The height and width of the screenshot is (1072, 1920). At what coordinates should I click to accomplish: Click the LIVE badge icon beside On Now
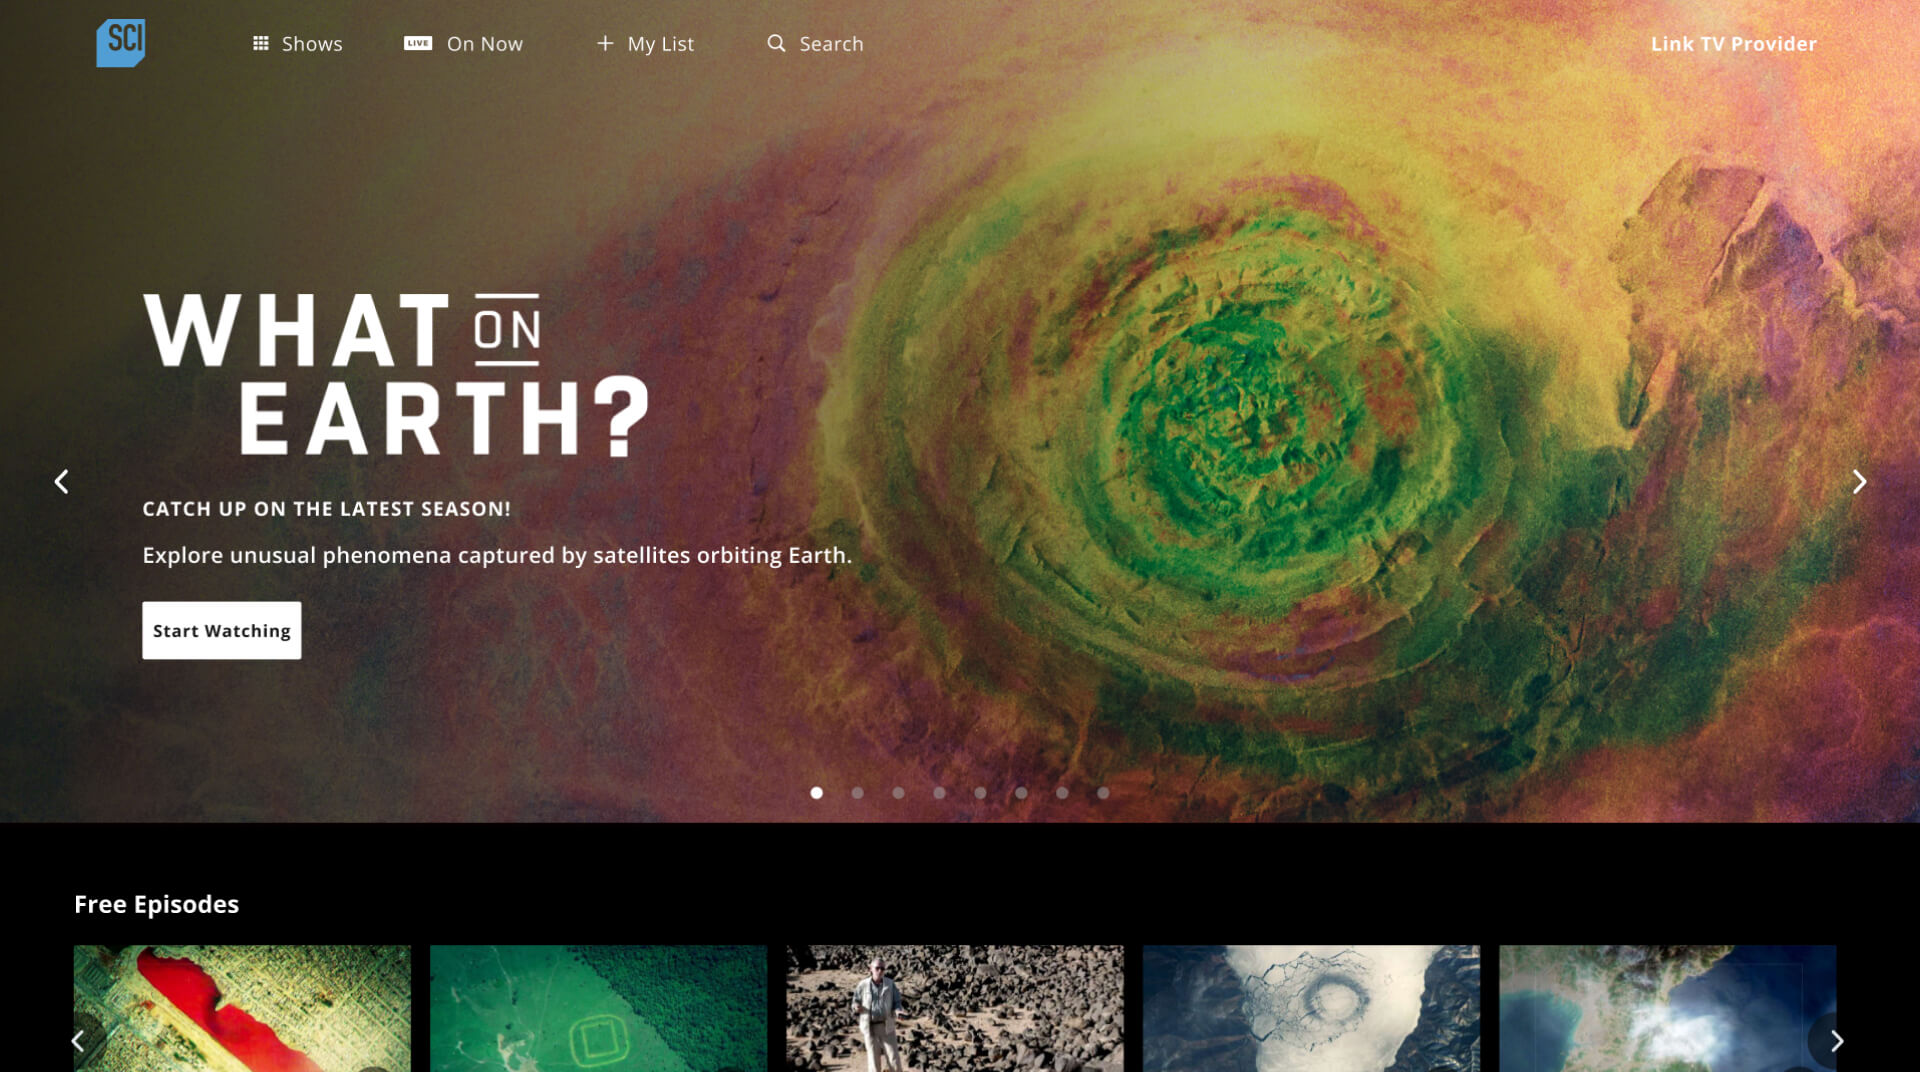(x=417, y=42)
